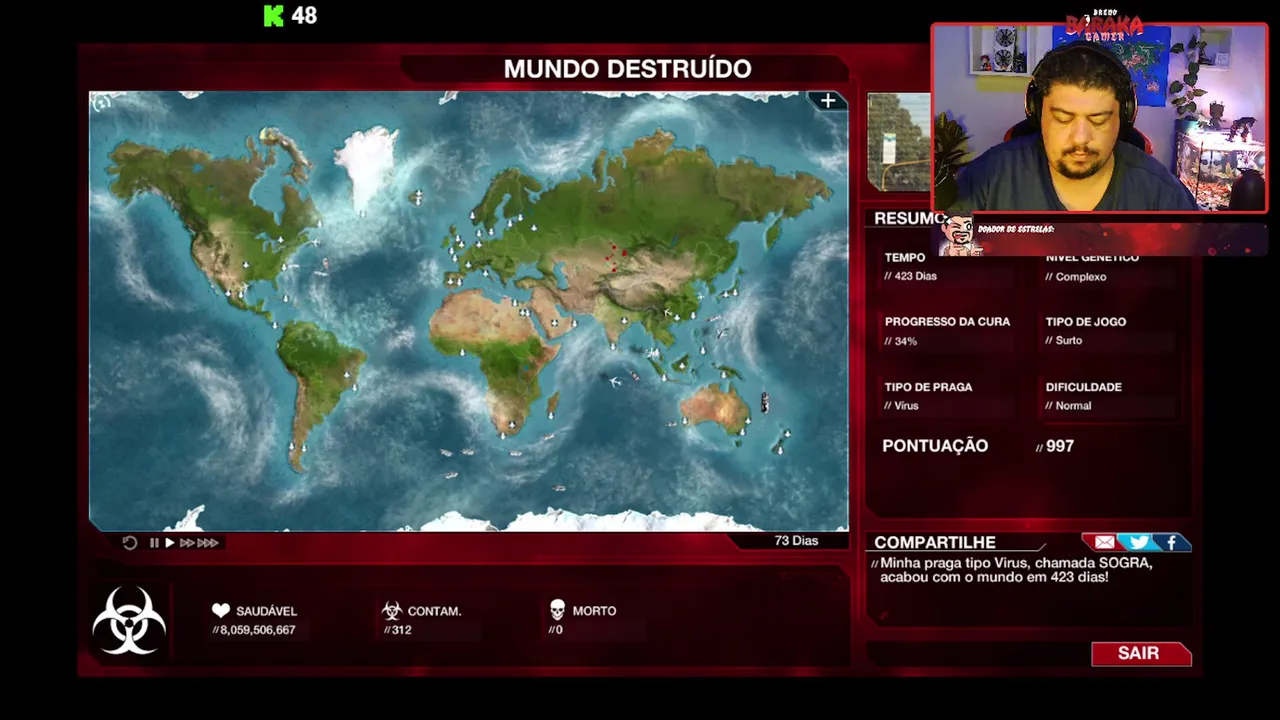Click the healthy count 8,059,506,667

[x=257, y=630]
